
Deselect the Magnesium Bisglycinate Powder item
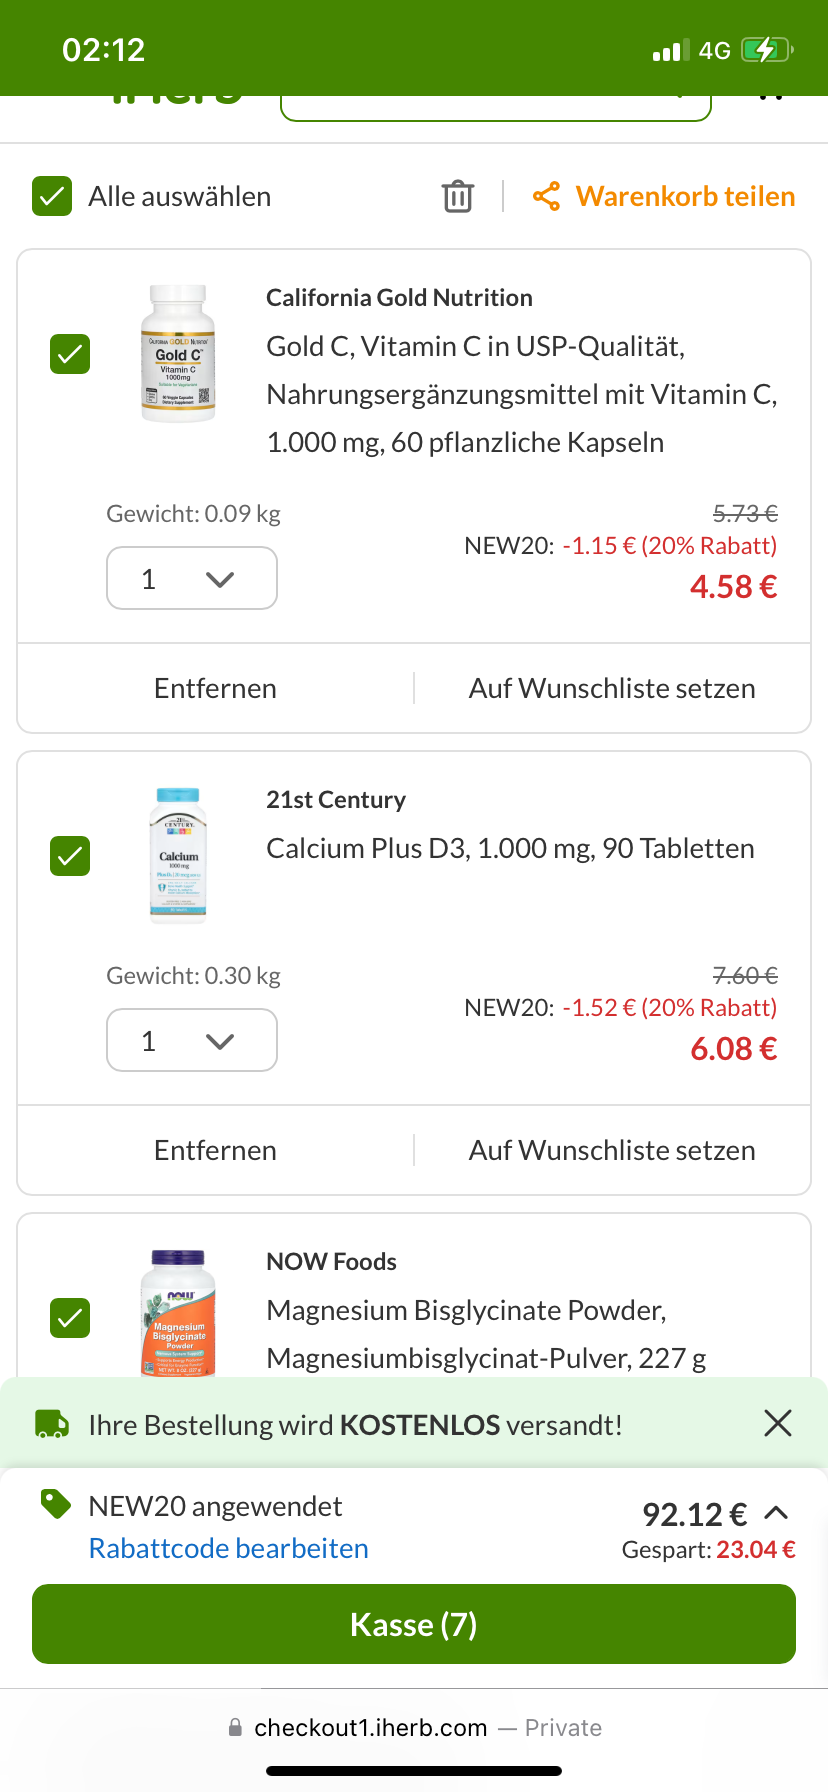[x=70, y=1318]
